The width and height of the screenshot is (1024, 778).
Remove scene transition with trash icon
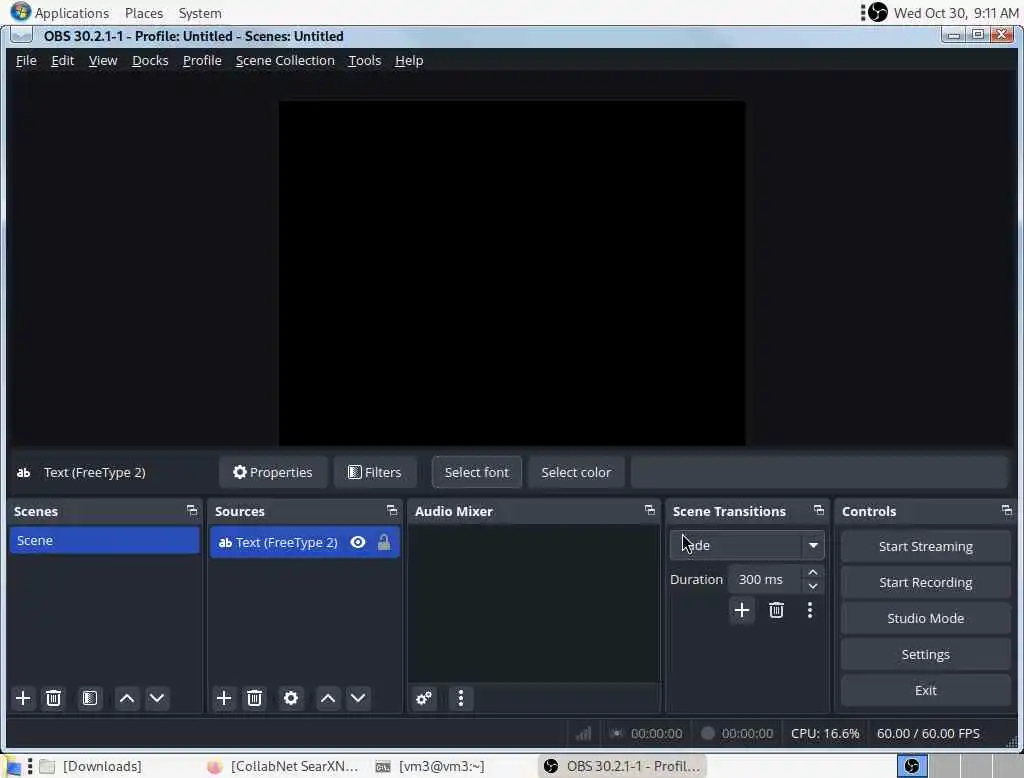[776, 610]
